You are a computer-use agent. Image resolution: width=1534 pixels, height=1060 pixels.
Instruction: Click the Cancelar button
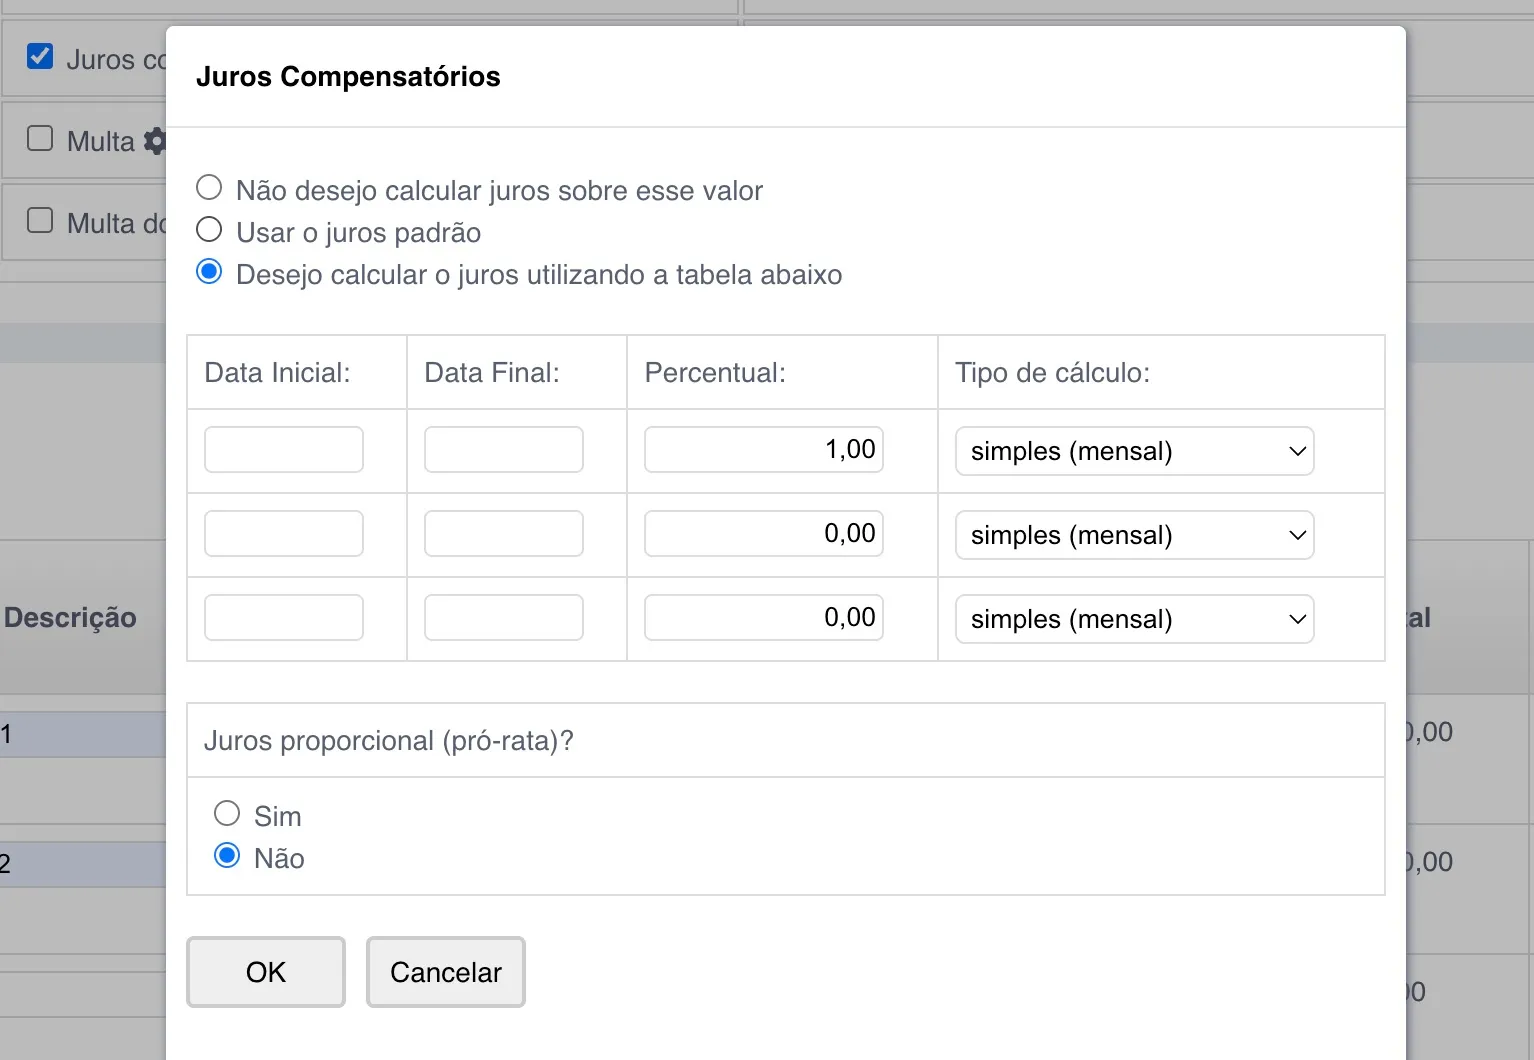446,972
